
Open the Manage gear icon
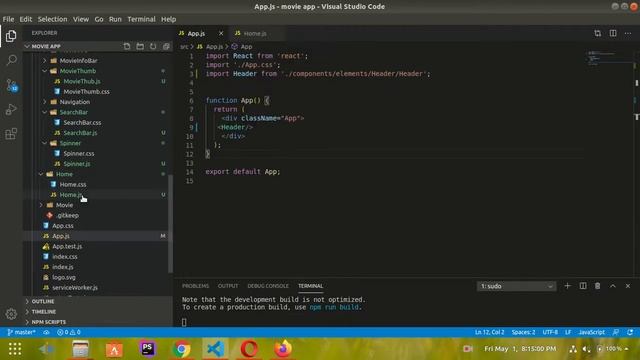point(11,313)
